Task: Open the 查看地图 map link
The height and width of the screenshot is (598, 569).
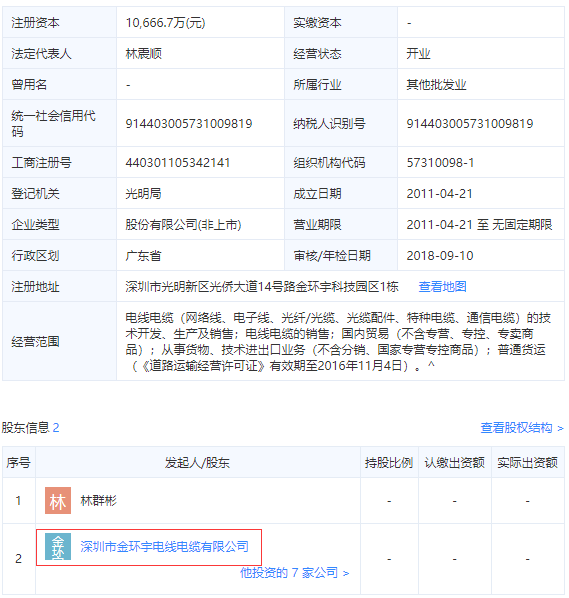Action: tap(442, 286)
